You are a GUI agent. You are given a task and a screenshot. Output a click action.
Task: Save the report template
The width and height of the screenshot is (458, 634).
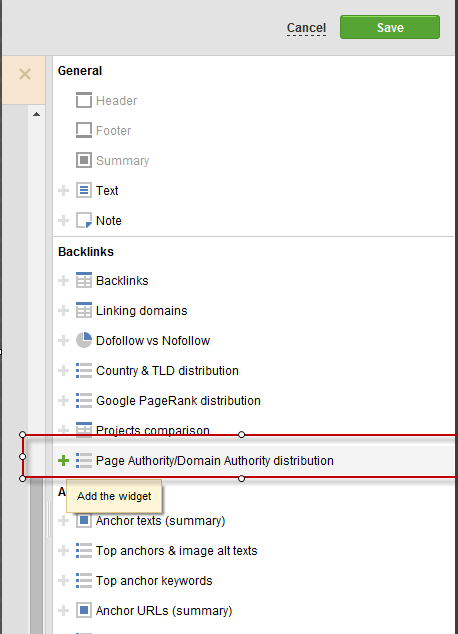tap(390, 27)
